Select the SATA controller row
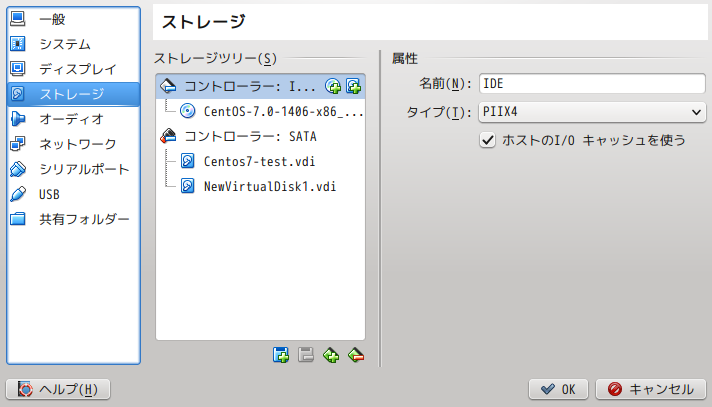Viewport: 712px width, 407px height. click(260, 136)
